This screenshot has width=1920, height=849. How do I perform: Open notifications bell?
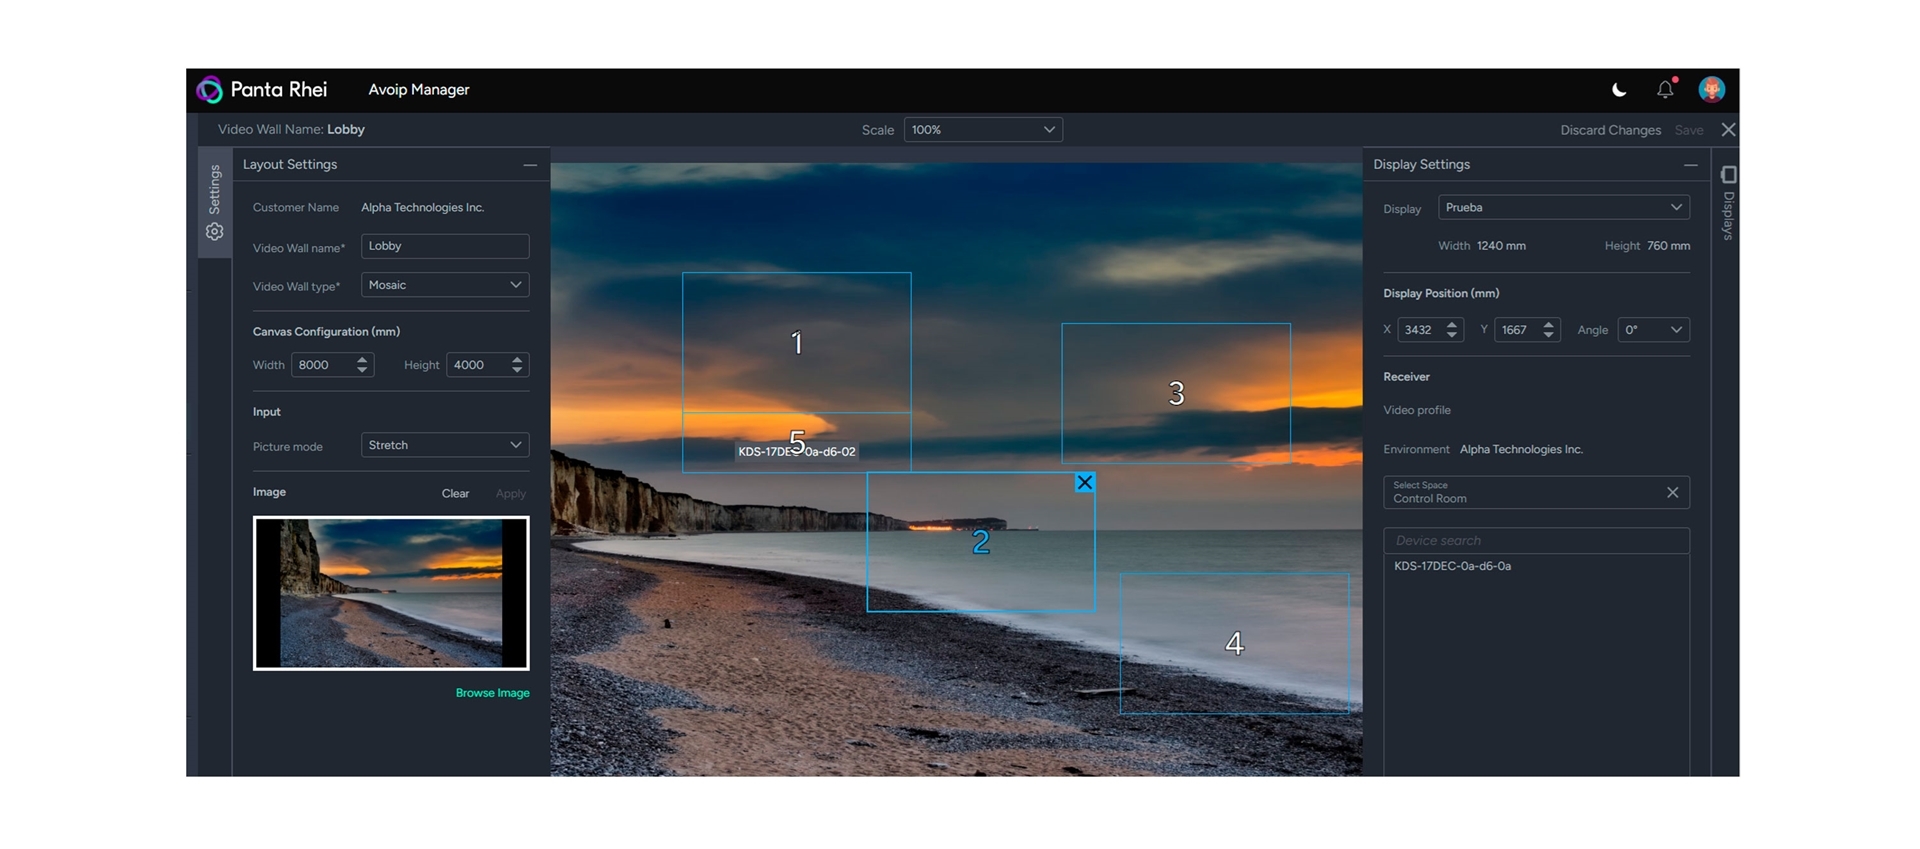tap(1665, 90)
